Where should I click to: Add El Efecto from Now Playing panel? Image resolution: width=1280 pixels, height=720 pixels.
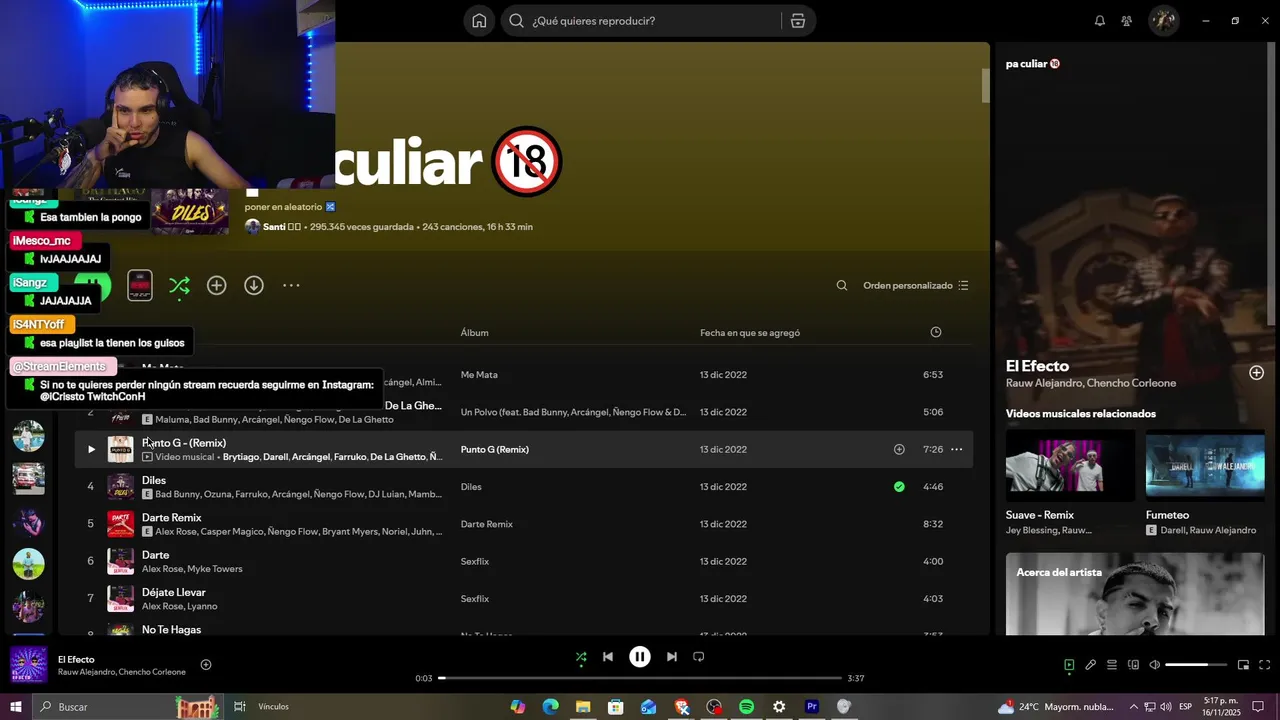[1256, 373]
